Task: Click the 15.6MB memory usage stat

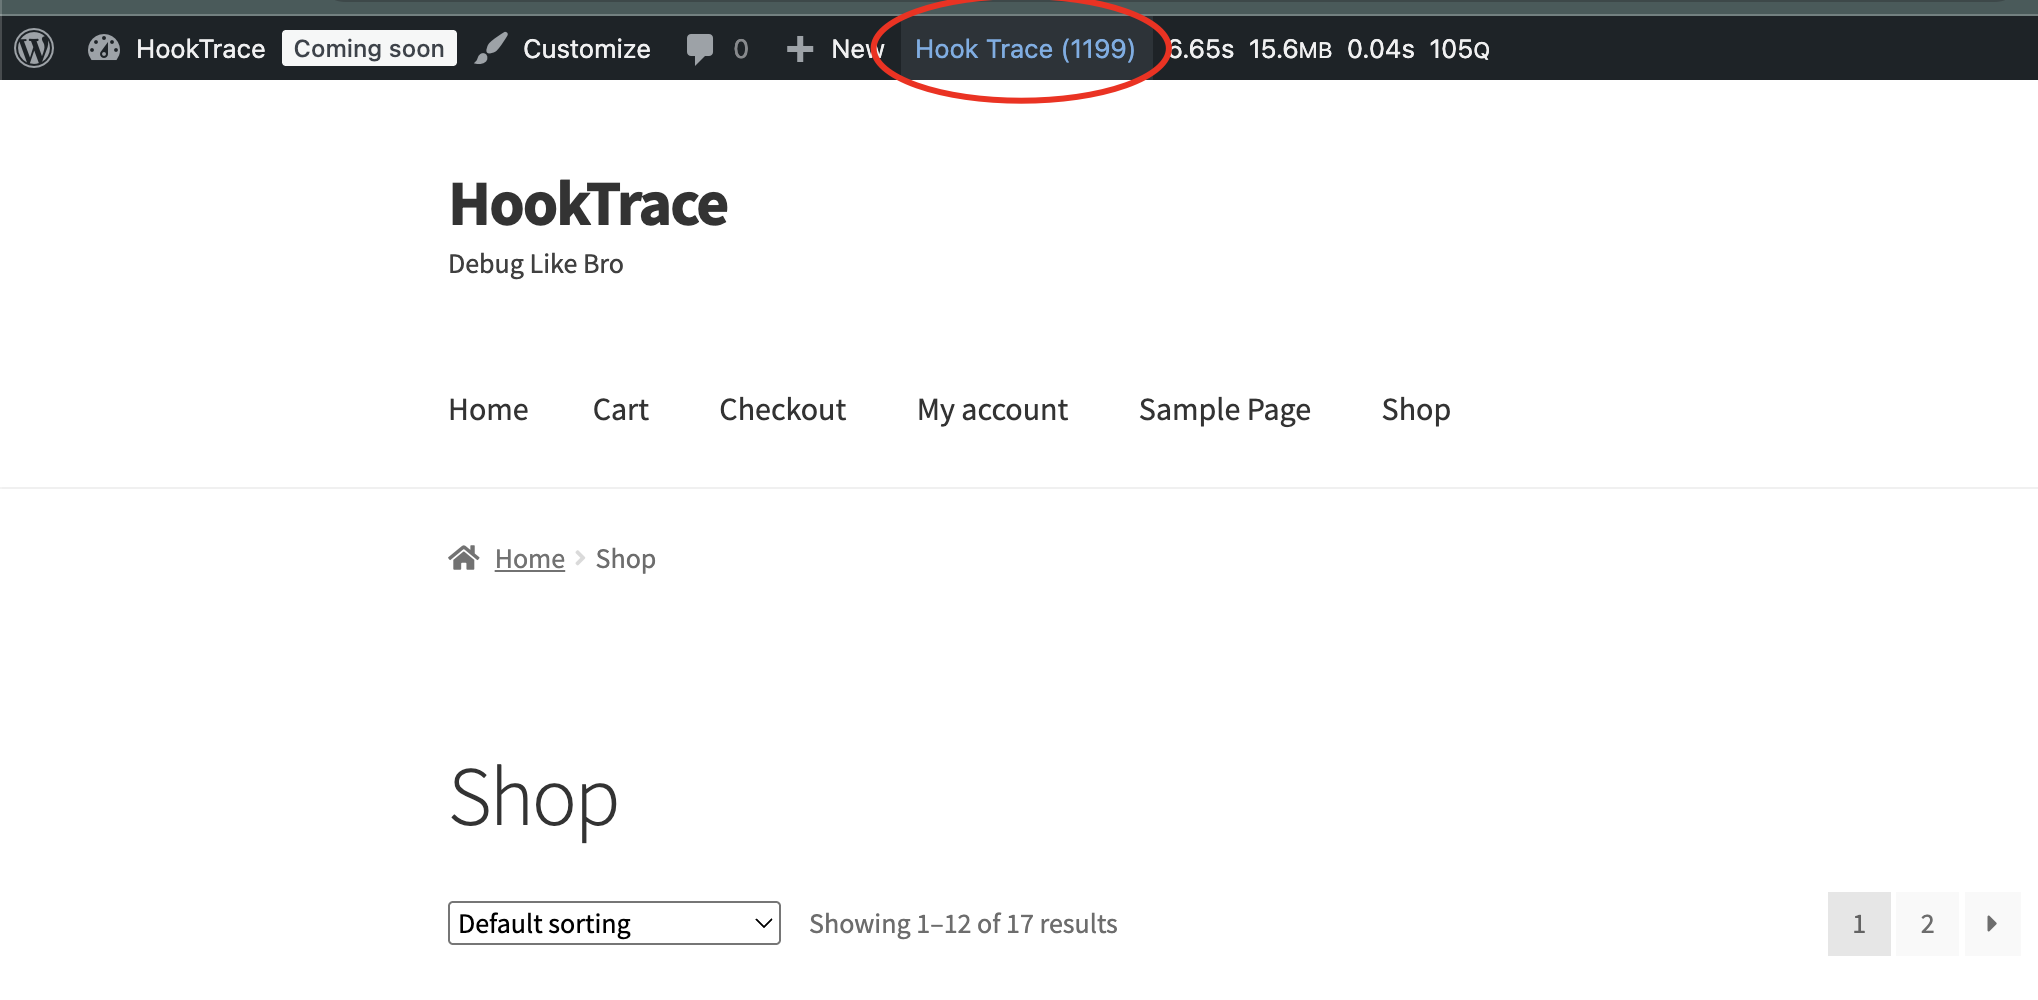Action: [x=1290, y=48]
